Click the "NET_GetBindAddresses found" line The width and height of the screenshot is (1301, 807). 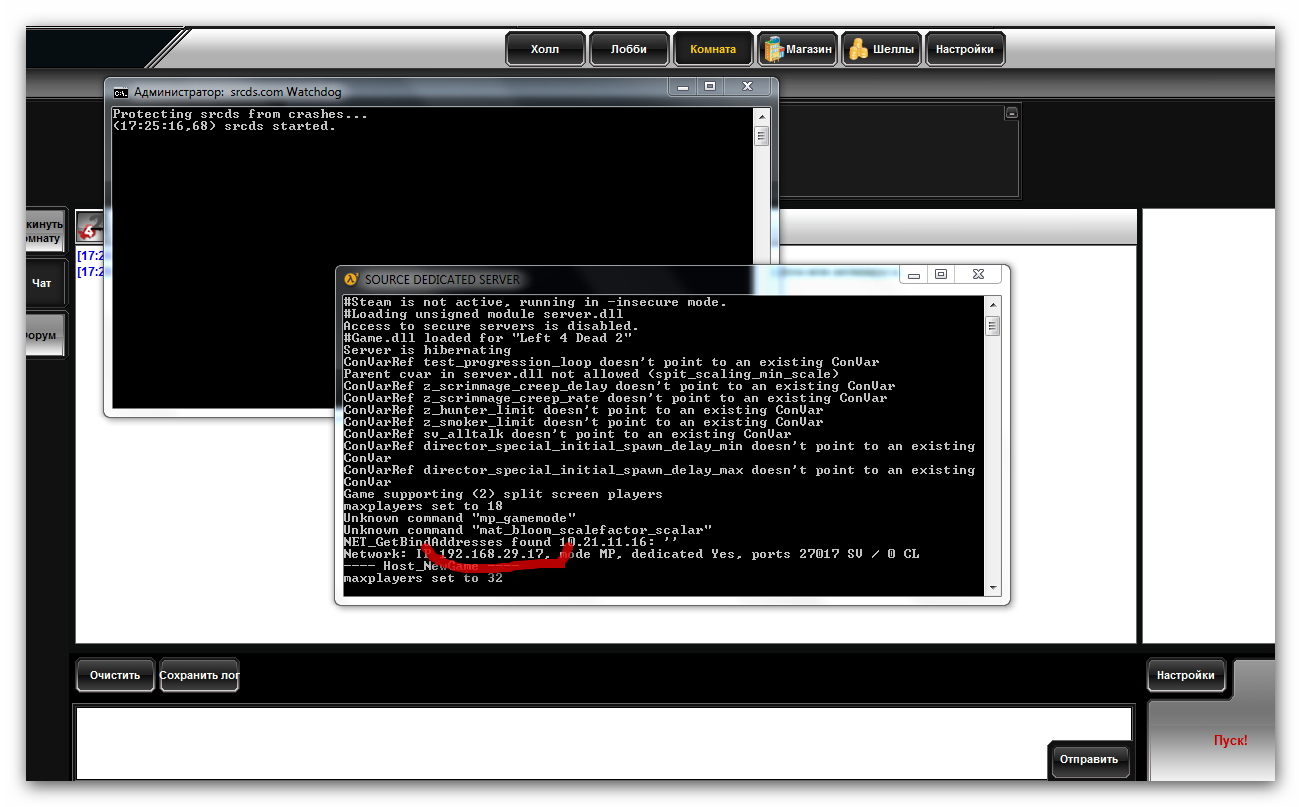511,542
